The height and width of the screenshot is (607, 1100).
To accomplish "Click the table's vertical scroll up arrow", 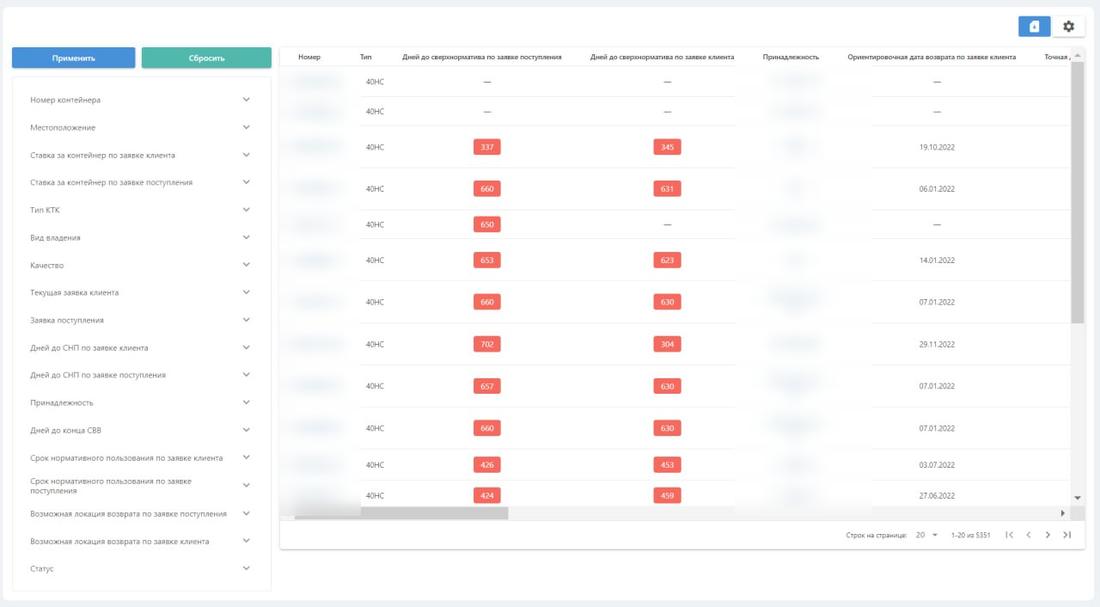I will (1078, 55).
